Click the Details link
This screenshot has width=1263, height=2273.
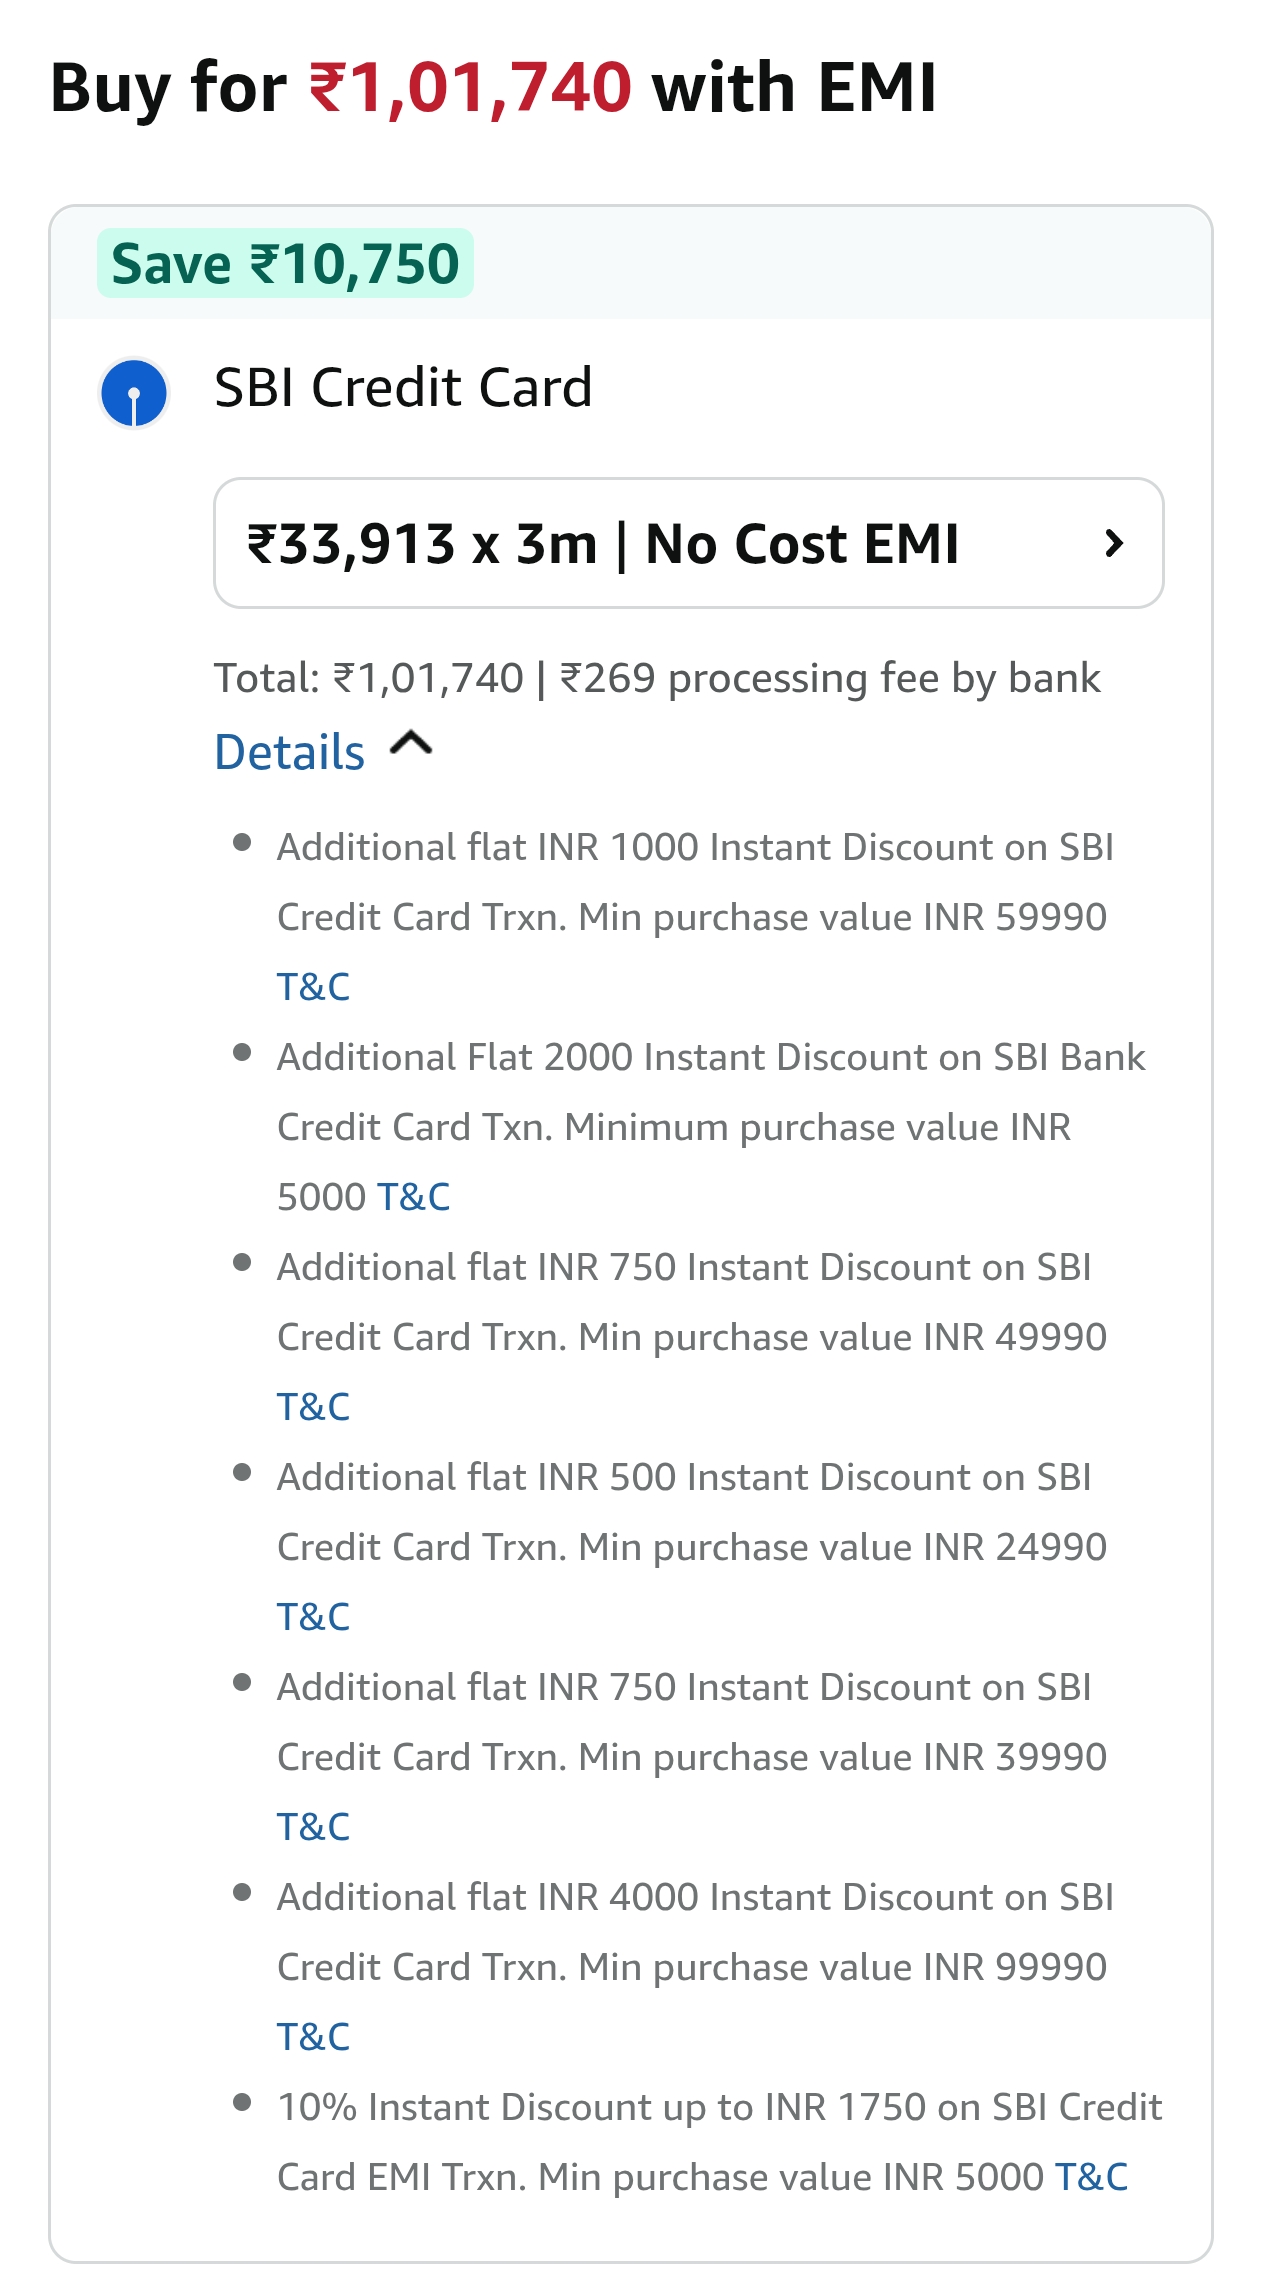point(290,752)
